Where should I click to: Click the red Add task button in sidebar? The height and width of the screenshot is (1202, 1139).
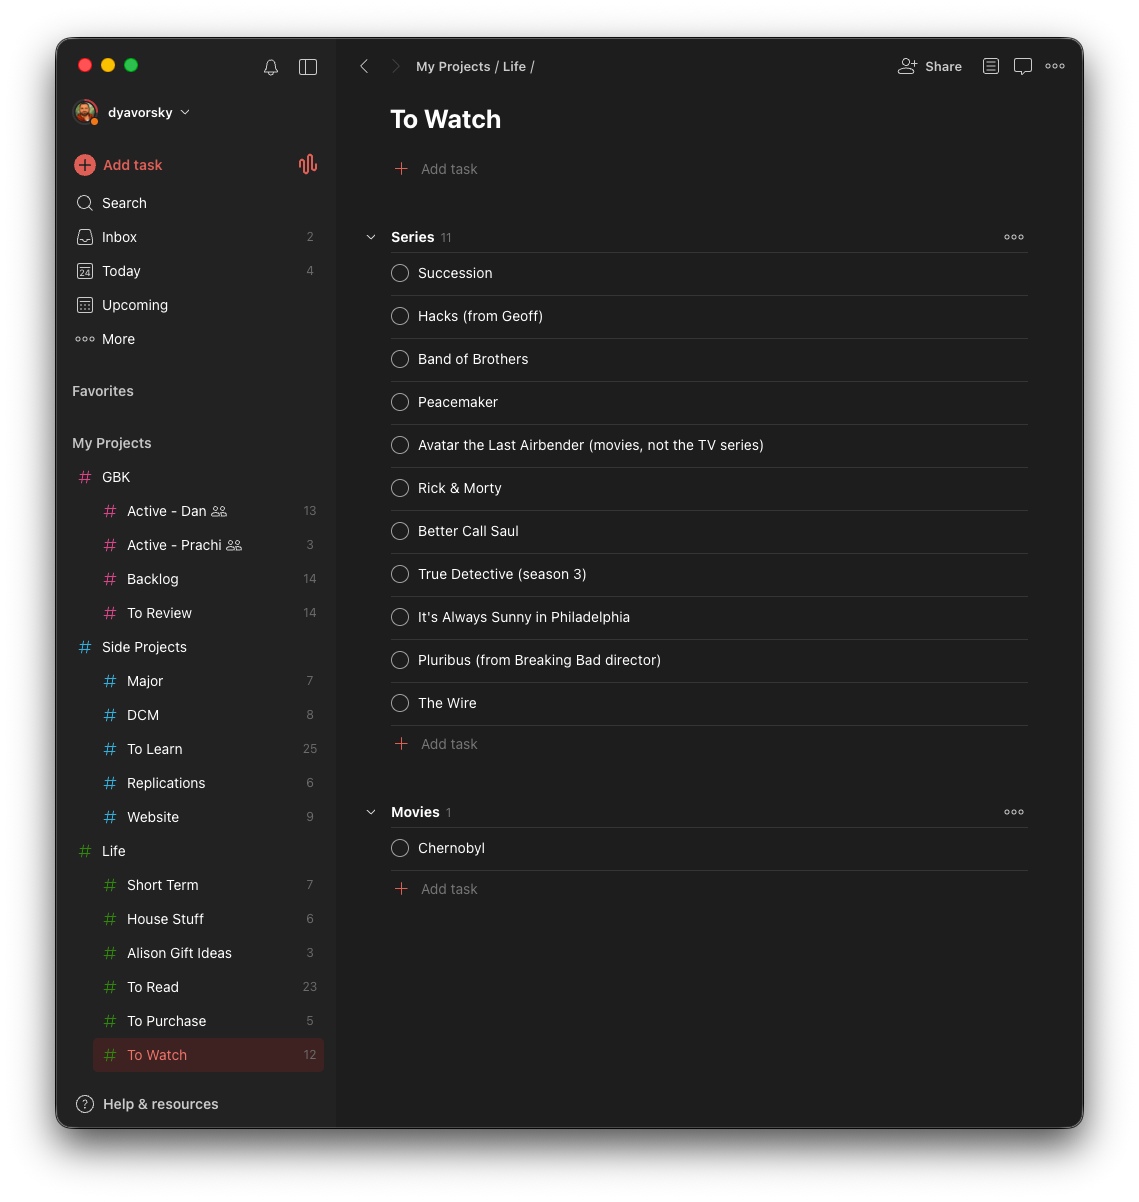coord(118,165)
